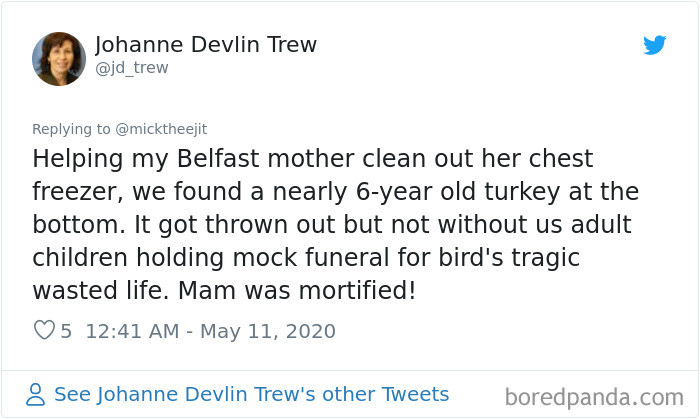See Johanne Devlin Trew's other Tweets

(251, 394)
